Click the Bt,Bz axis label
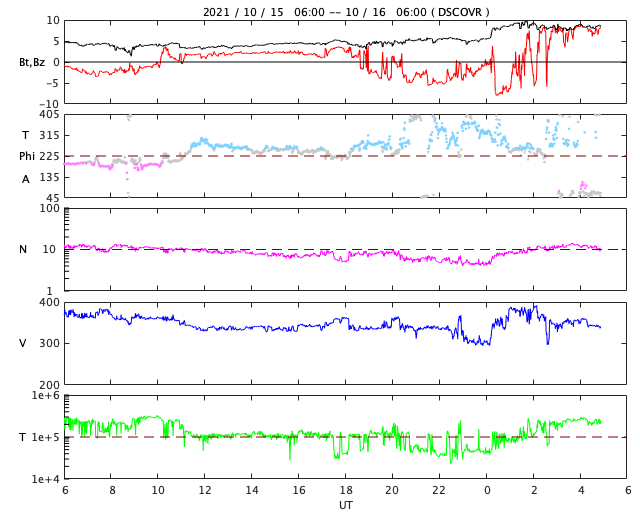 [x=32, y=62]
